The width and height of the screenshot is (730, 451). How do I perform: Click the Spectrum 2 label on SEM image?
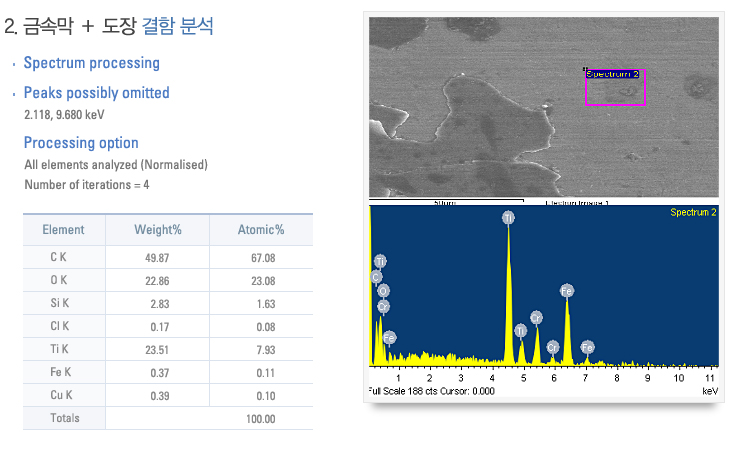click(612, 74)
